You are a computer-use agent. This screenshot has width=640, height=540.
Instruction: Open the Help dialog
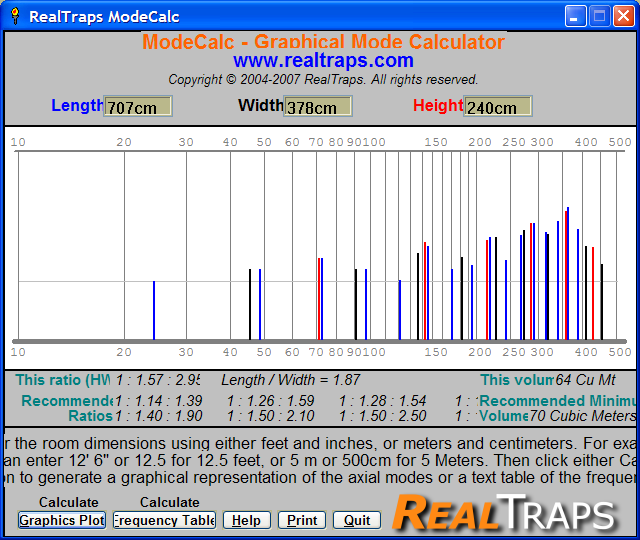point(247,520)
